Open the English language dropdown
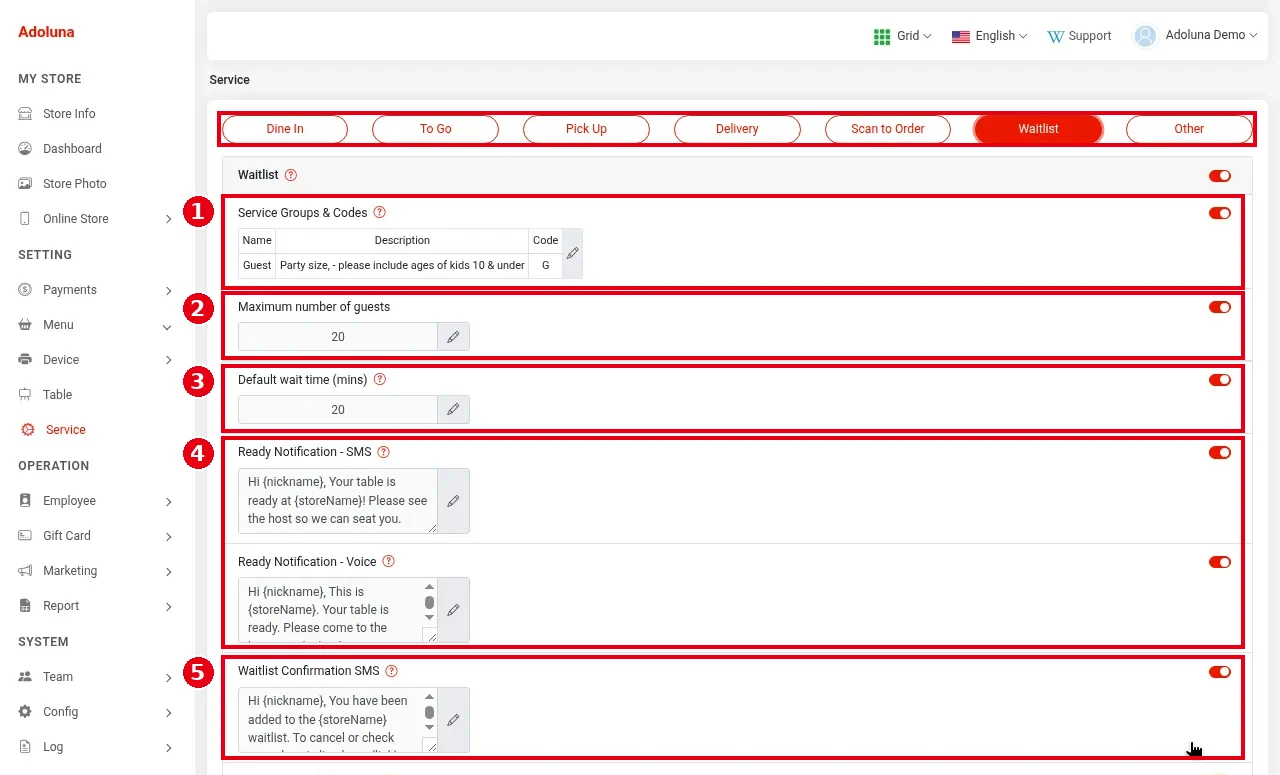Screen dimensions: 1280x775 [x=989, y=36]
